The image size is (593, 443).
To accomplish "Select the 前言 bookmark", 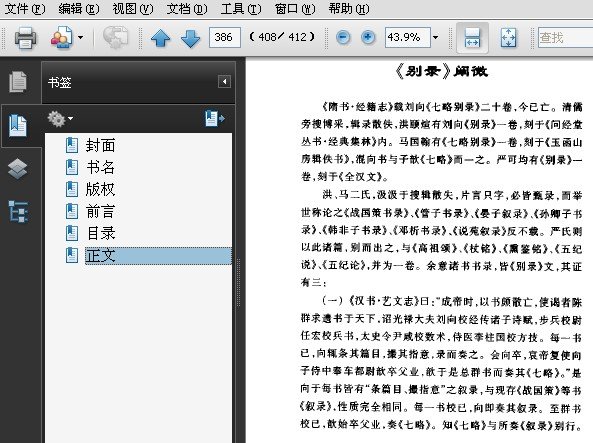I will pyautogui.click(x=100, y=211).
